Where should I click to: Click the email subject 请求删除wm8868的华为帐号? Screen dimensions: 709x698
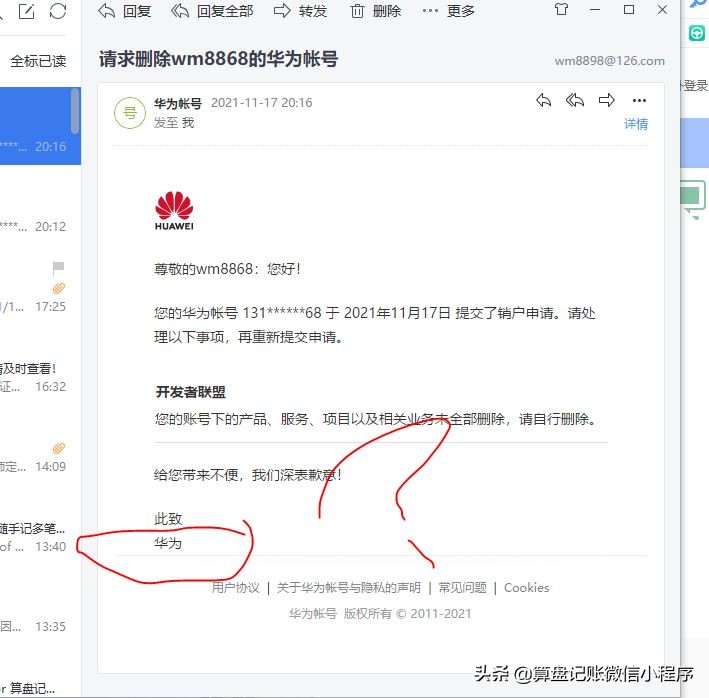point(218,59)
